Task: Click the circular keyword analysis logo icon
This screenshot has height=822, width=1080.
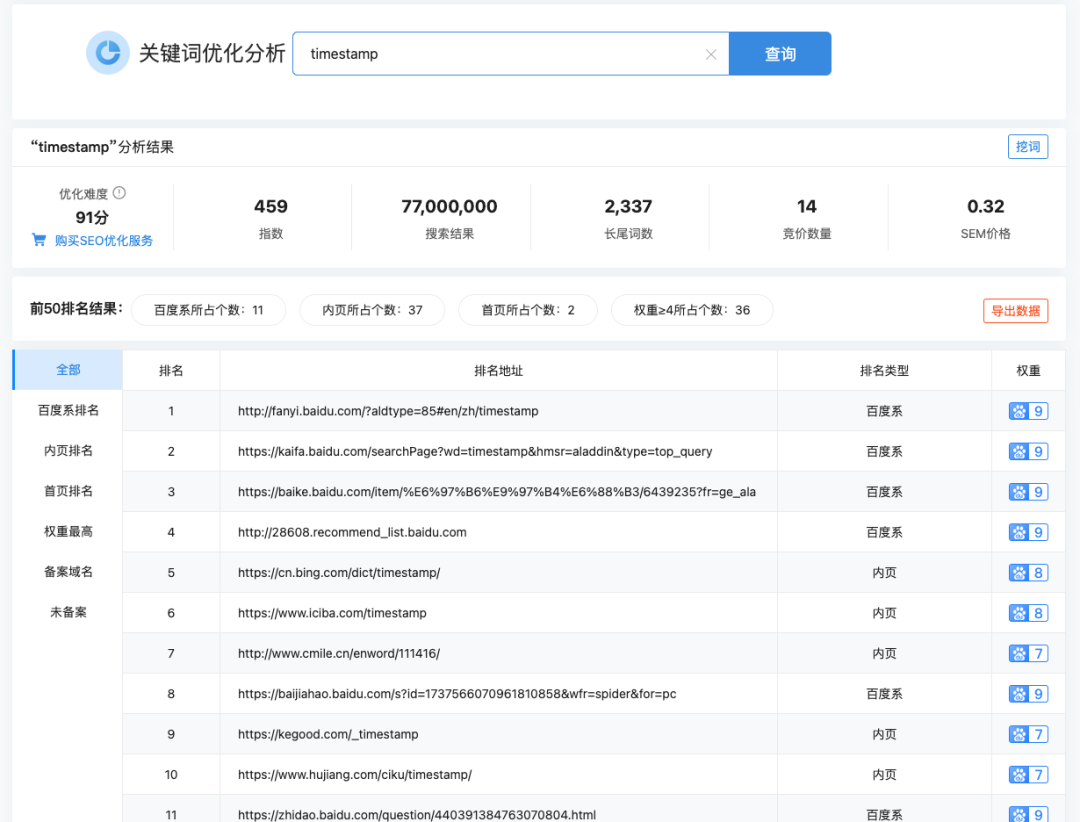Action: pos(108,53)
